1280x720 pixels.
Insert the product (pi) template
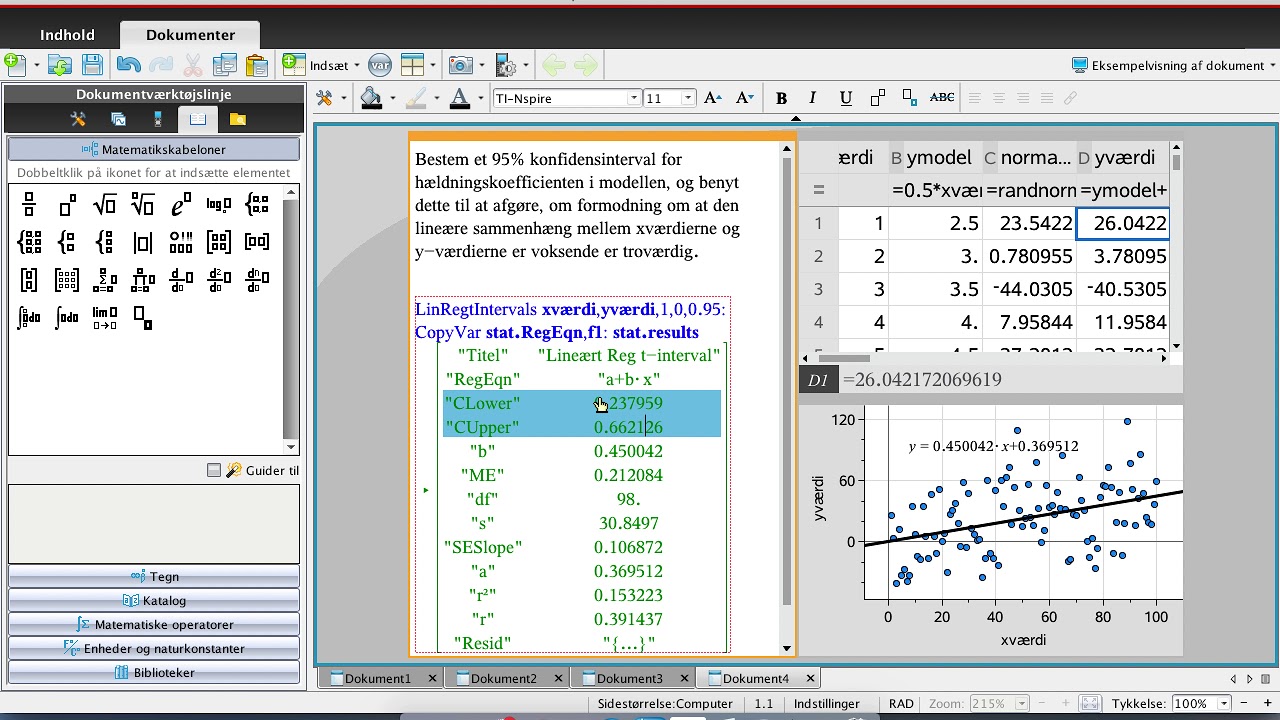pyautogui.click(x=143, y=279)
